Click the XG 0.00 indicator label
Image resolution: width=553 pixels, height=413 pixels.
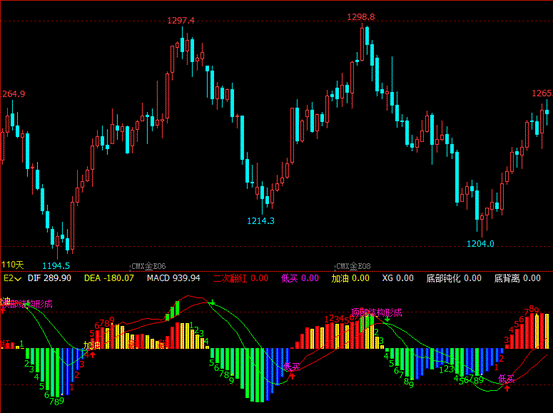click(398, 278)
